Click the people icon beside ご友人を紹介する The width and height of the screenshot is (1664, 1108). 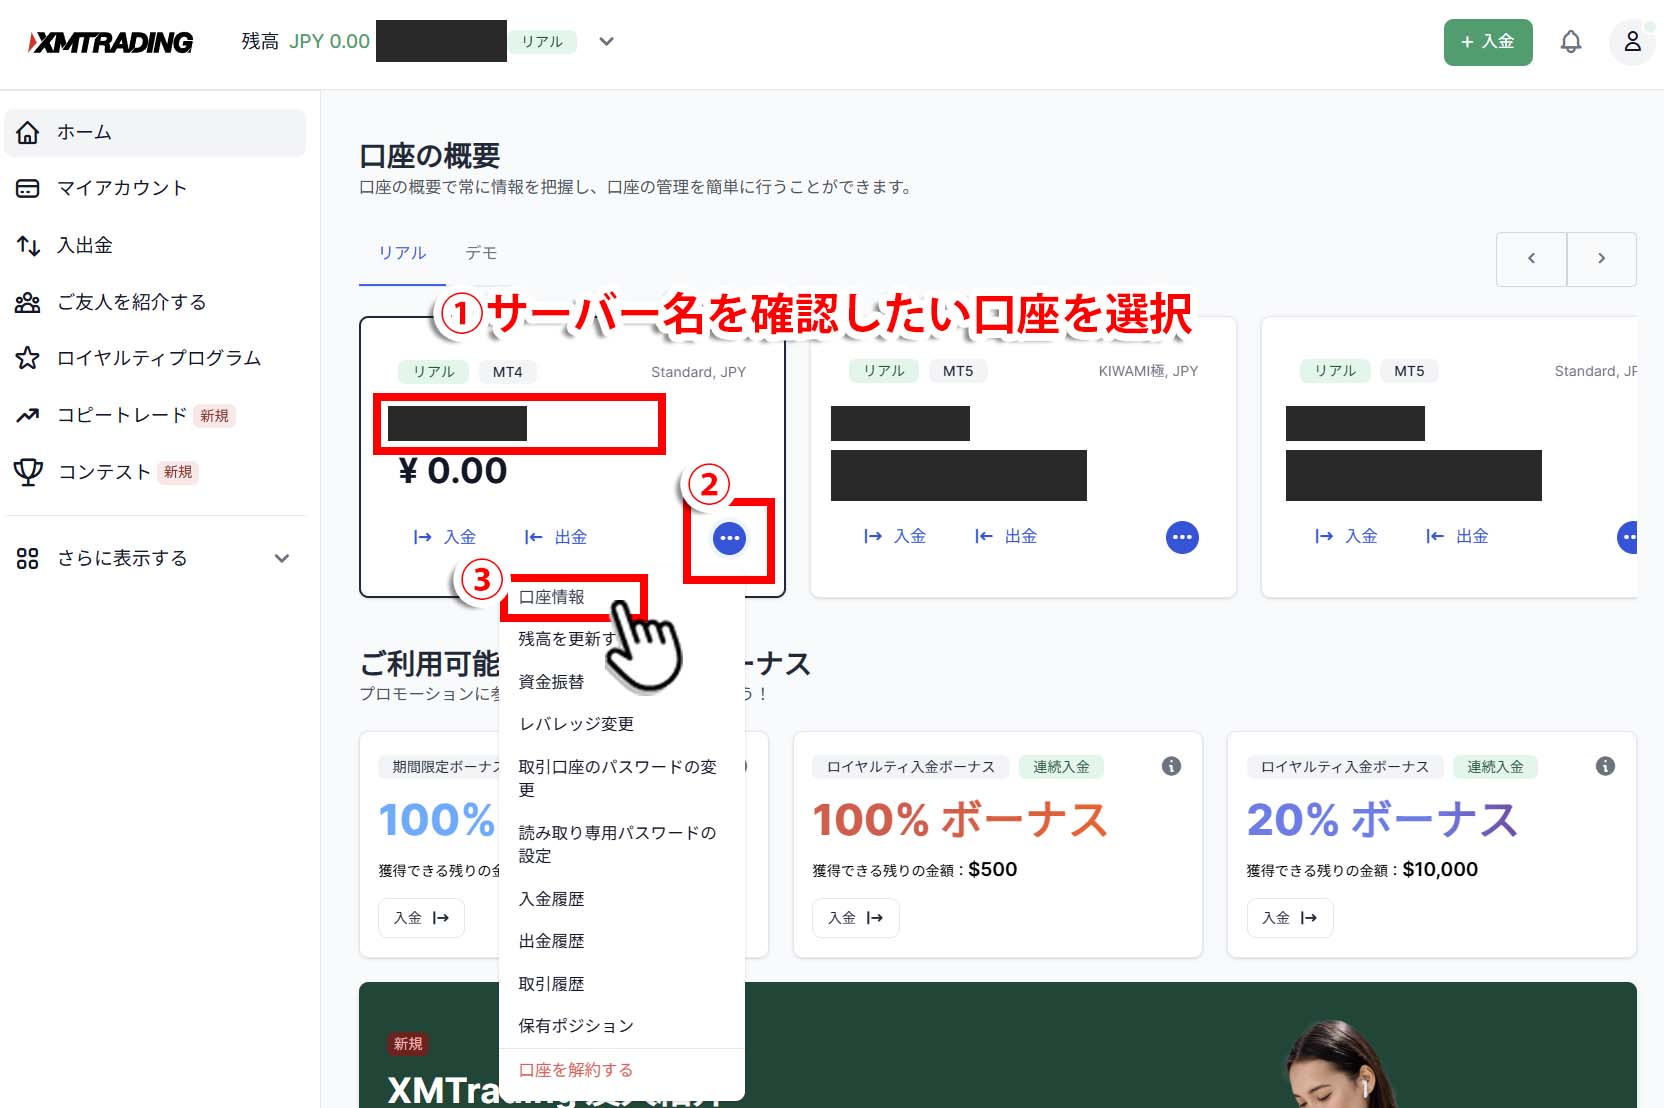pyautogui.click(x=28, y=302)
